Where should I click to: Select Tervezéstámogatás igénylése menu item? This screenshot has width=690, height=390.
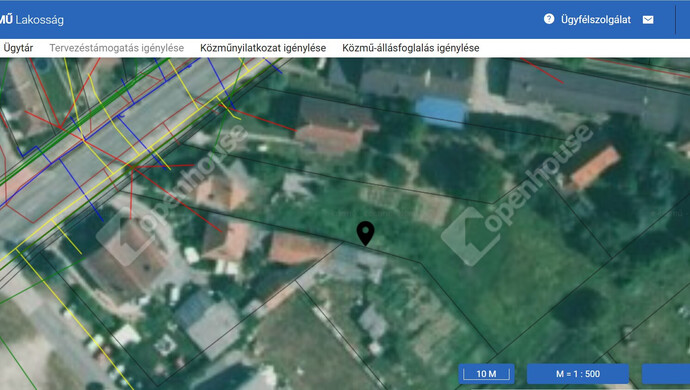coord(117,48)
